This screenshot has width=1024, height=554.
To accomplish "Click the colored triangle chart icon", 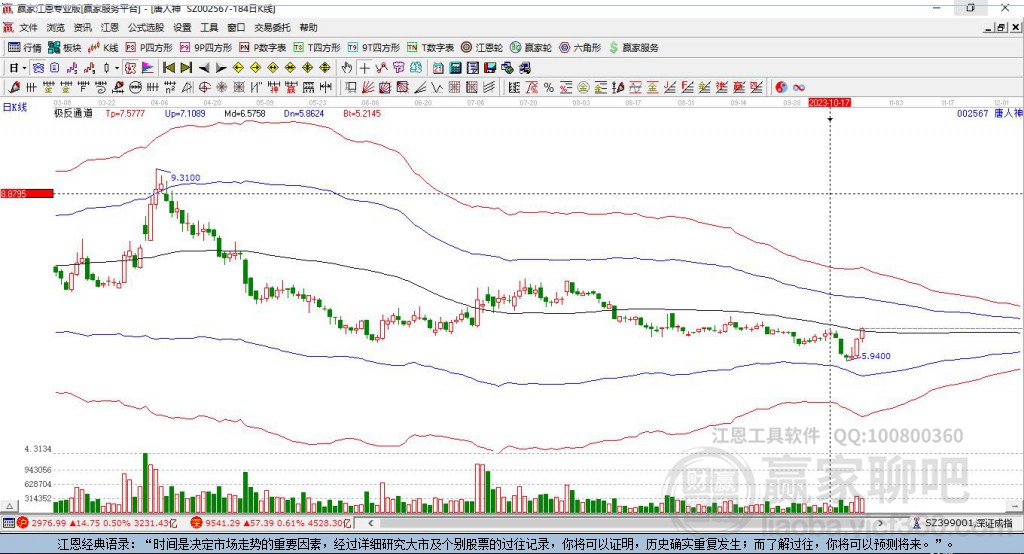I will (x=148, y=68).
